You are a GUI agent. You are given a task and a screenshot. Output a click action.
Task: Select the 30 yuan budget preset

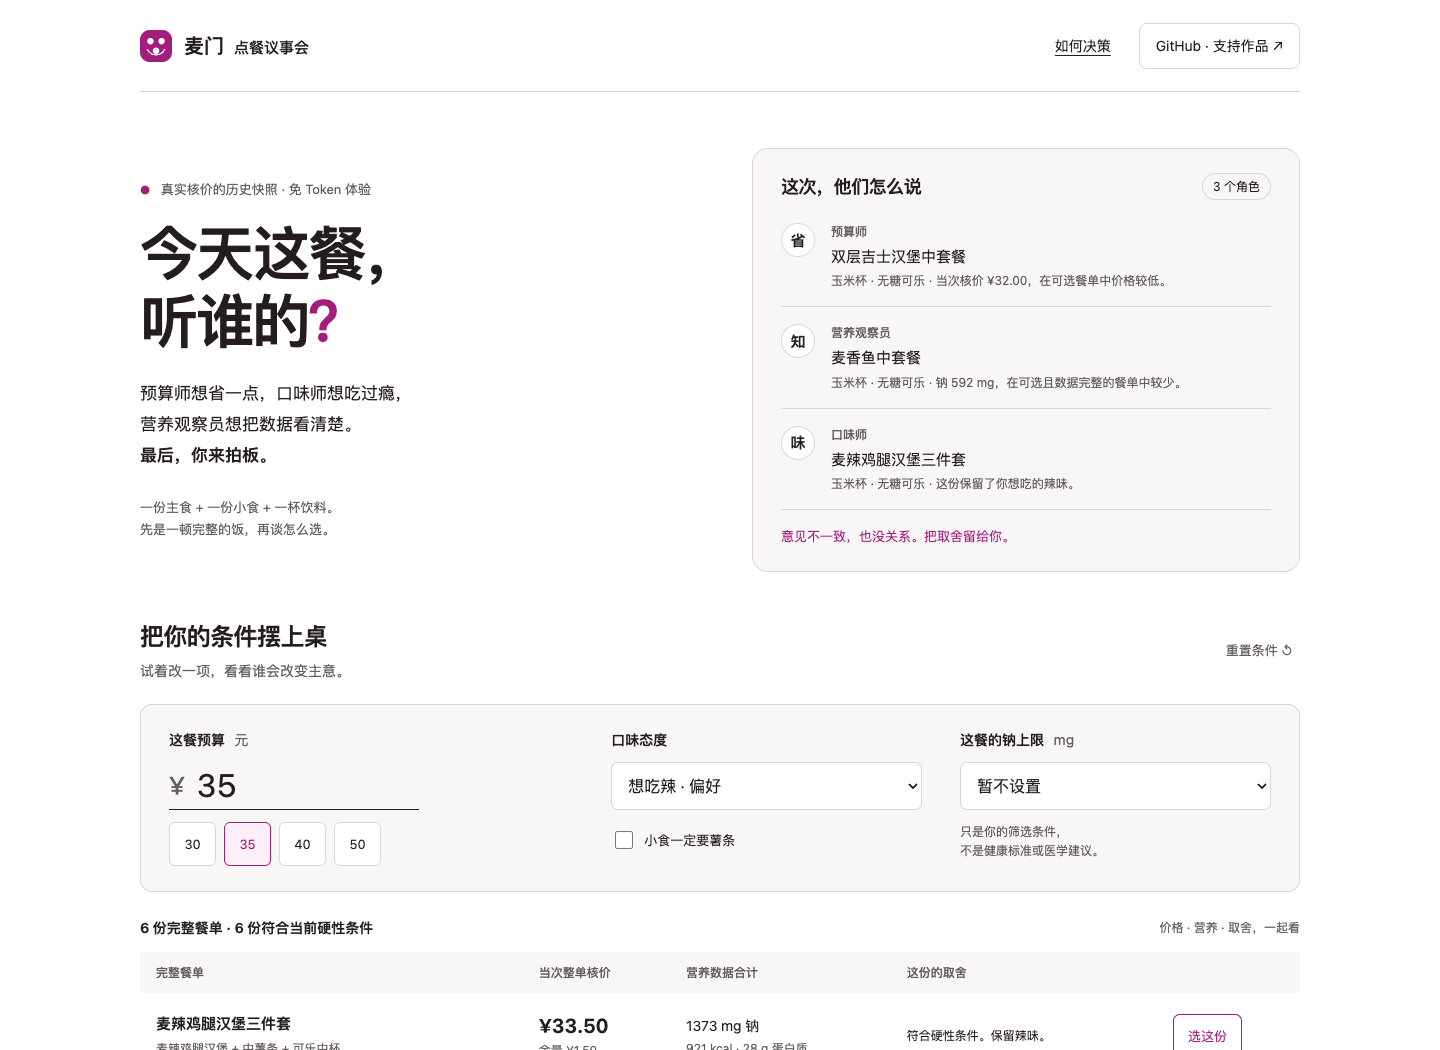click(193, 844)
